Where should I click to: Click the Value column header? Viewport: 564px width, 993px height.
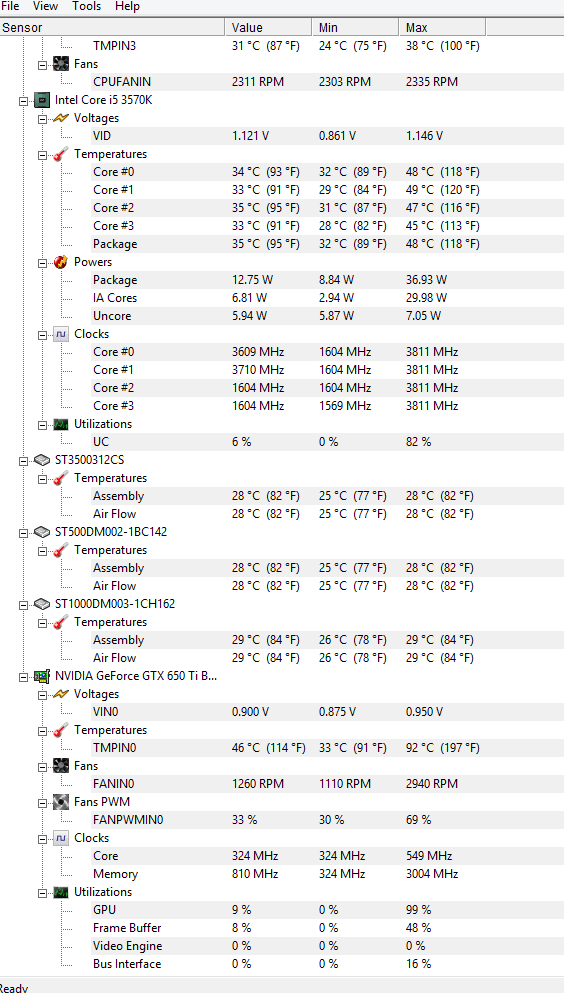[268, 27]
